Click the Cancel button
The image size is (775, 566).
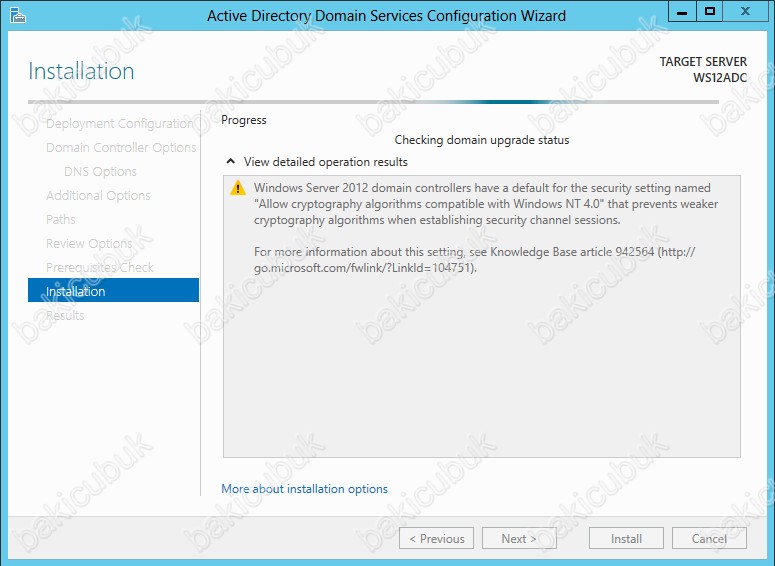(x=709, y=538)
